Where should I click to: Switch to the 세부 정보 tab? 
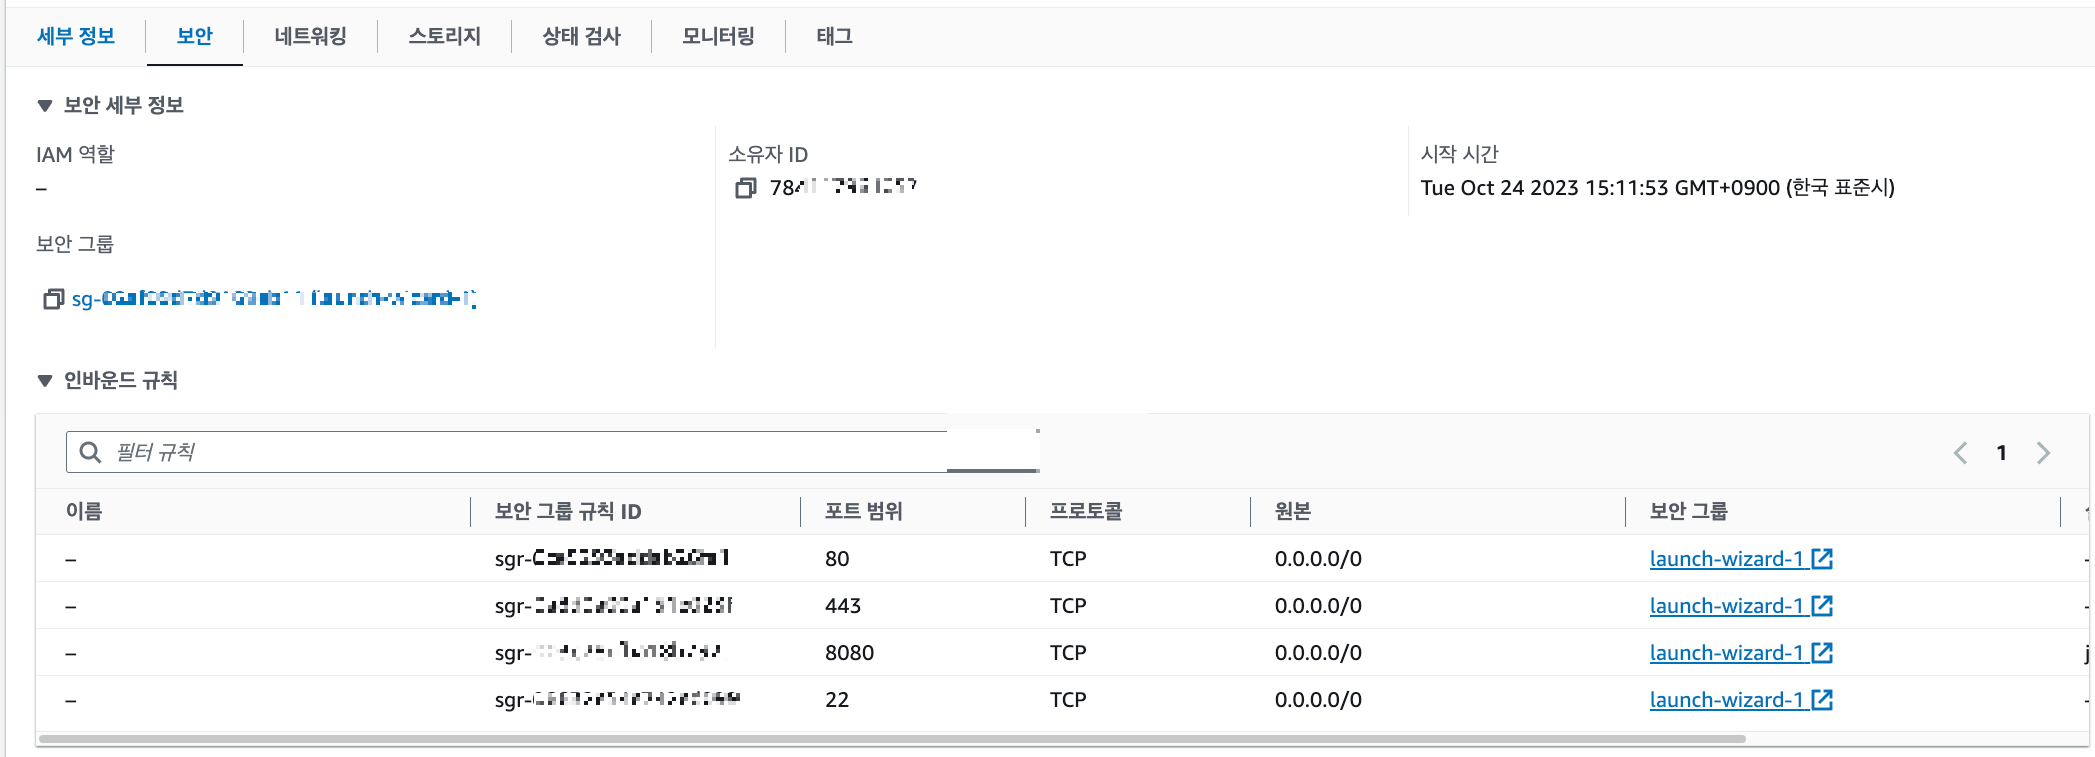(76, 36)
